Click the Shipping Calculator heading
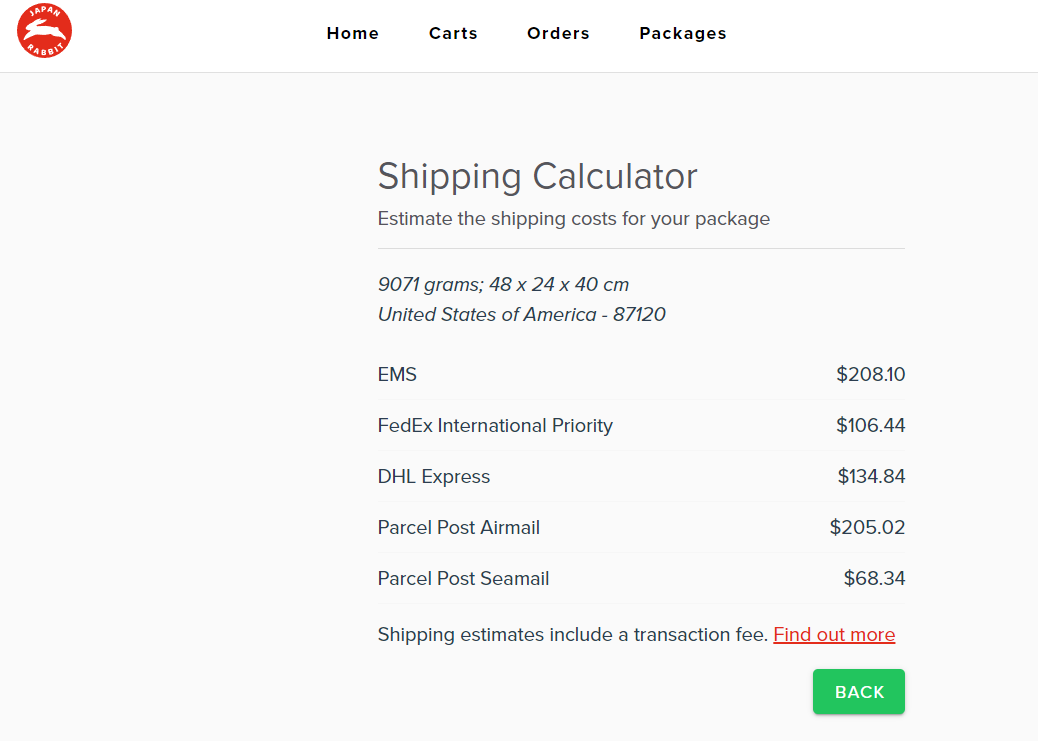The width and height of the screenshot is (1038, 741). (537, 177)
